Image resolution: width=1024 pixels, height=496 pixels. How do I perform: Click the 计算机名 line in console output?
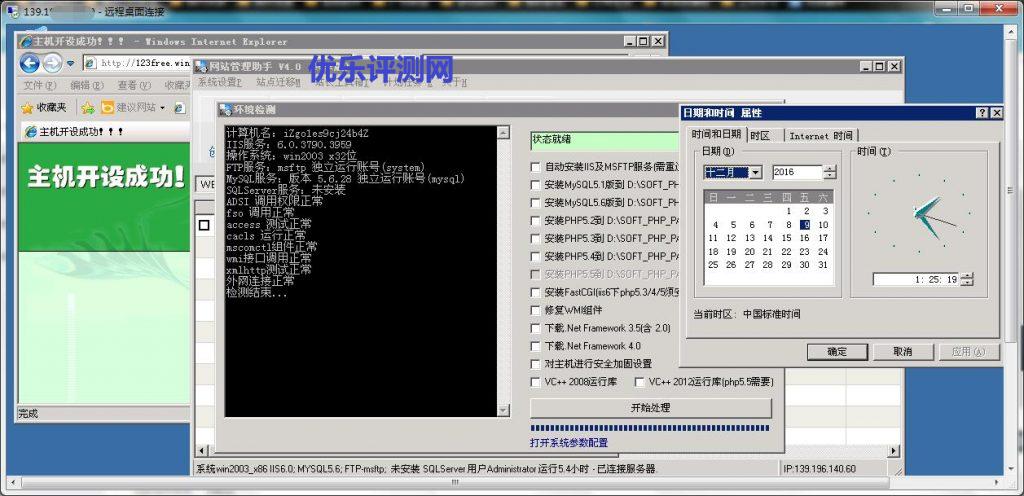click(x=298, y=132)
